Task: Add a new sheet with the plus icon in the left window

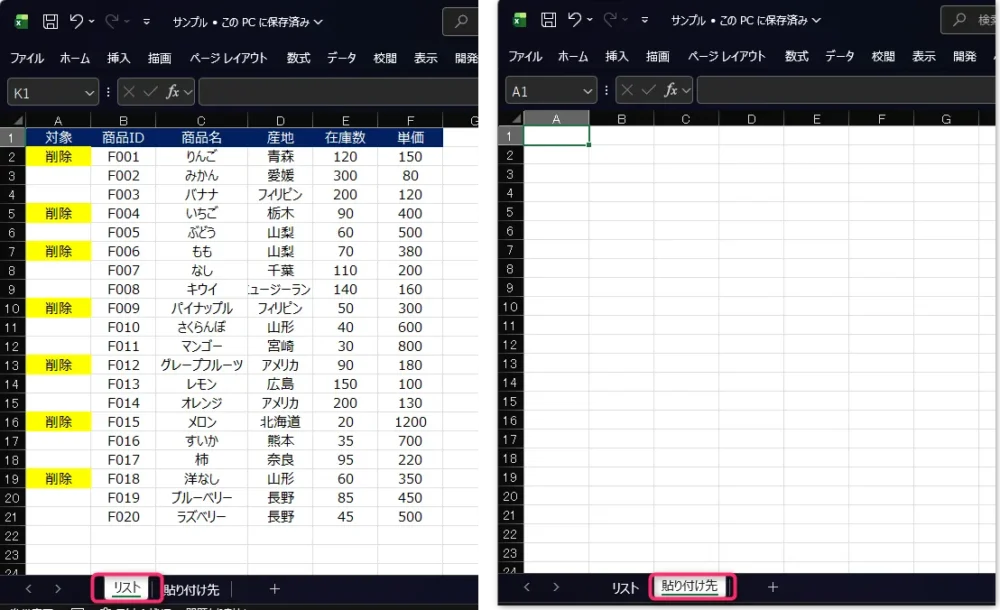Action: [x=274, y=589]
